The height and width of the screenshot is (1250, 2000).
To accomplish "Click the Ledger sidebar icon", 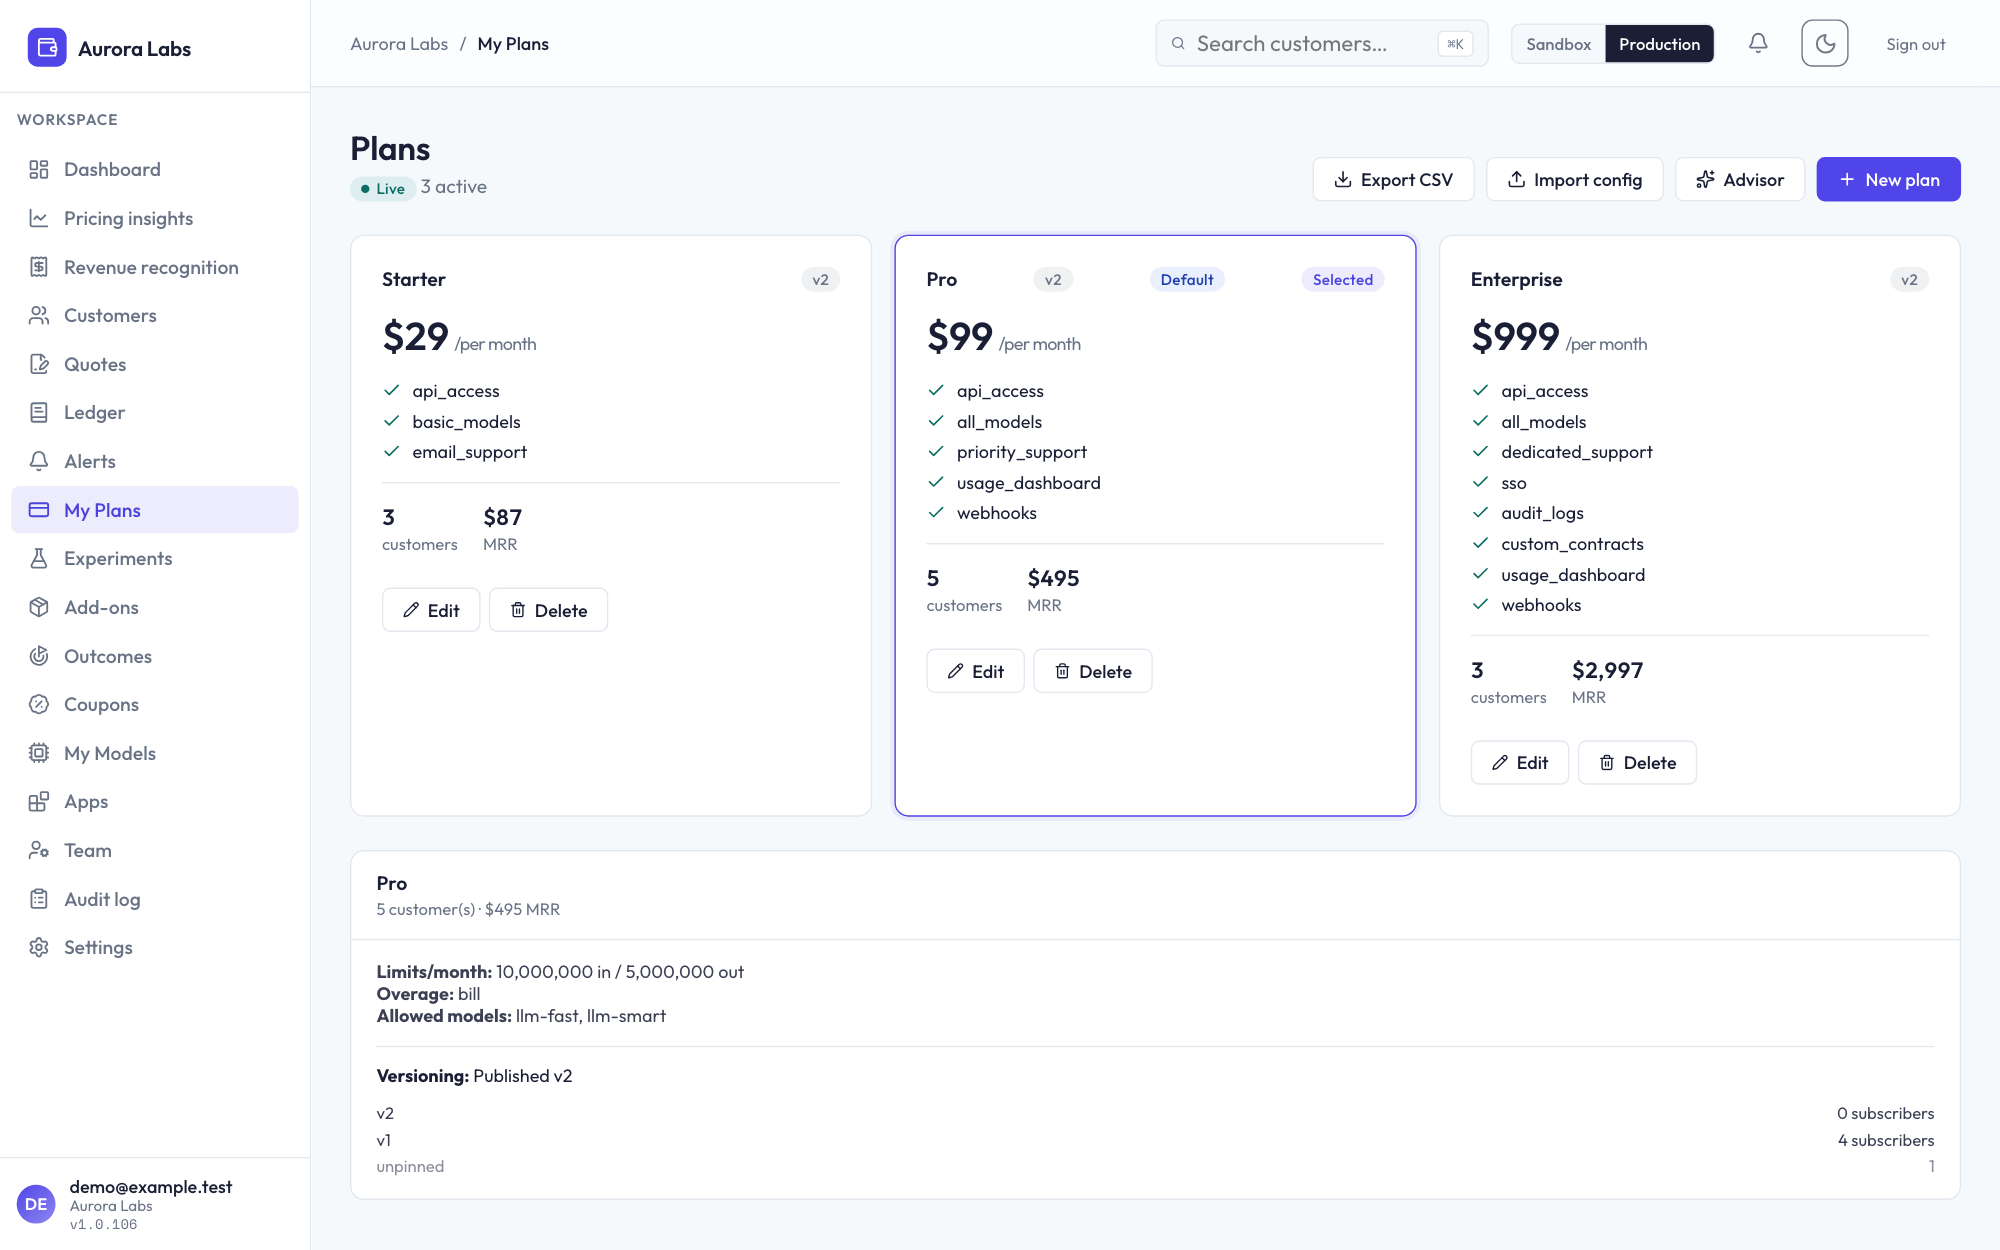I will (x=39, y=412).
